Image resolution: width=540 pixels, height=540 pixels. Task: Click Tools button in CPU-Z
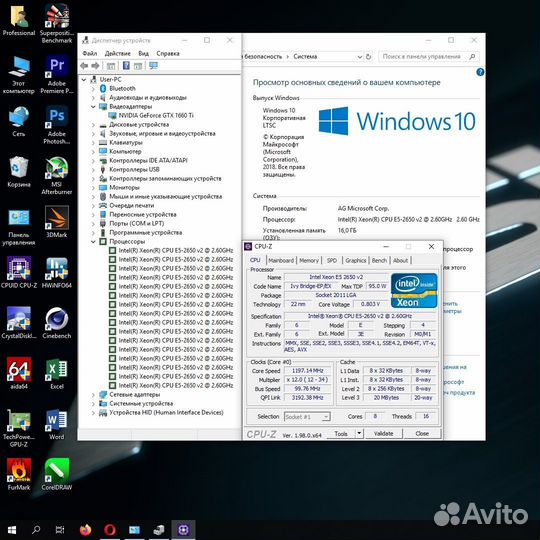pyautogui.click(x=341, y=434)
